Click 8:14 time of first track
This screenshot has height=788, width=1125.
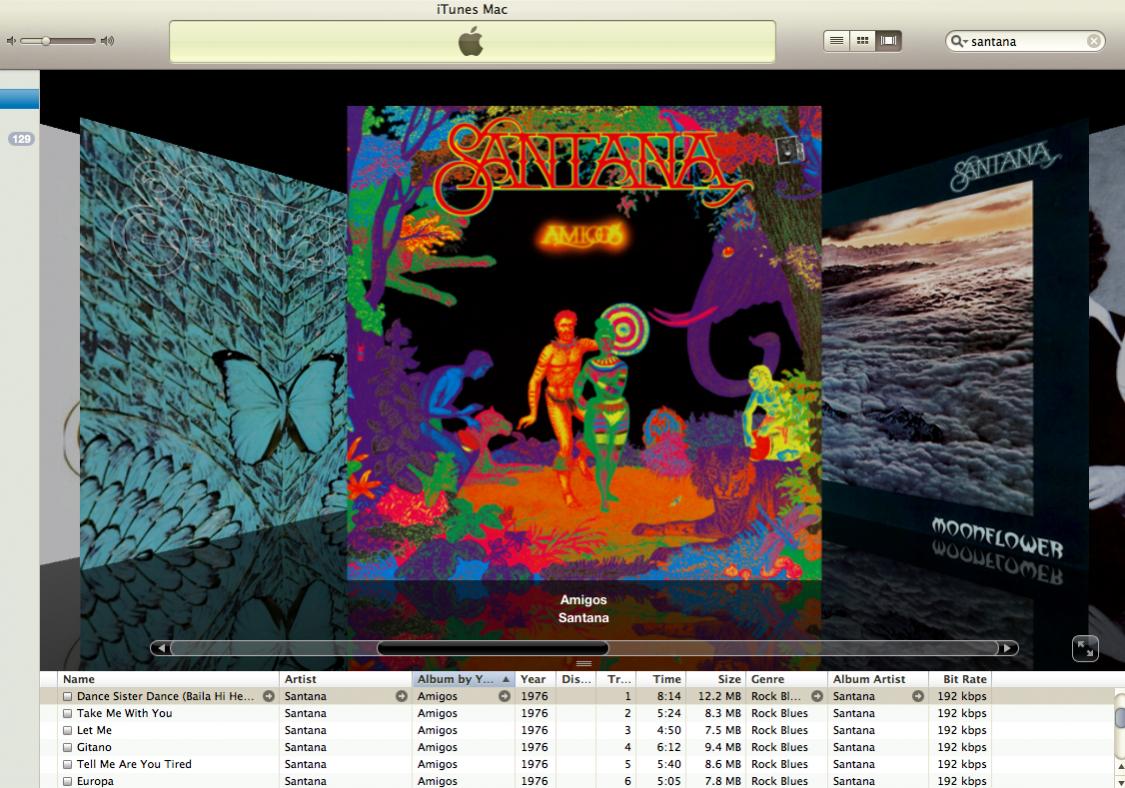[669, 696]
